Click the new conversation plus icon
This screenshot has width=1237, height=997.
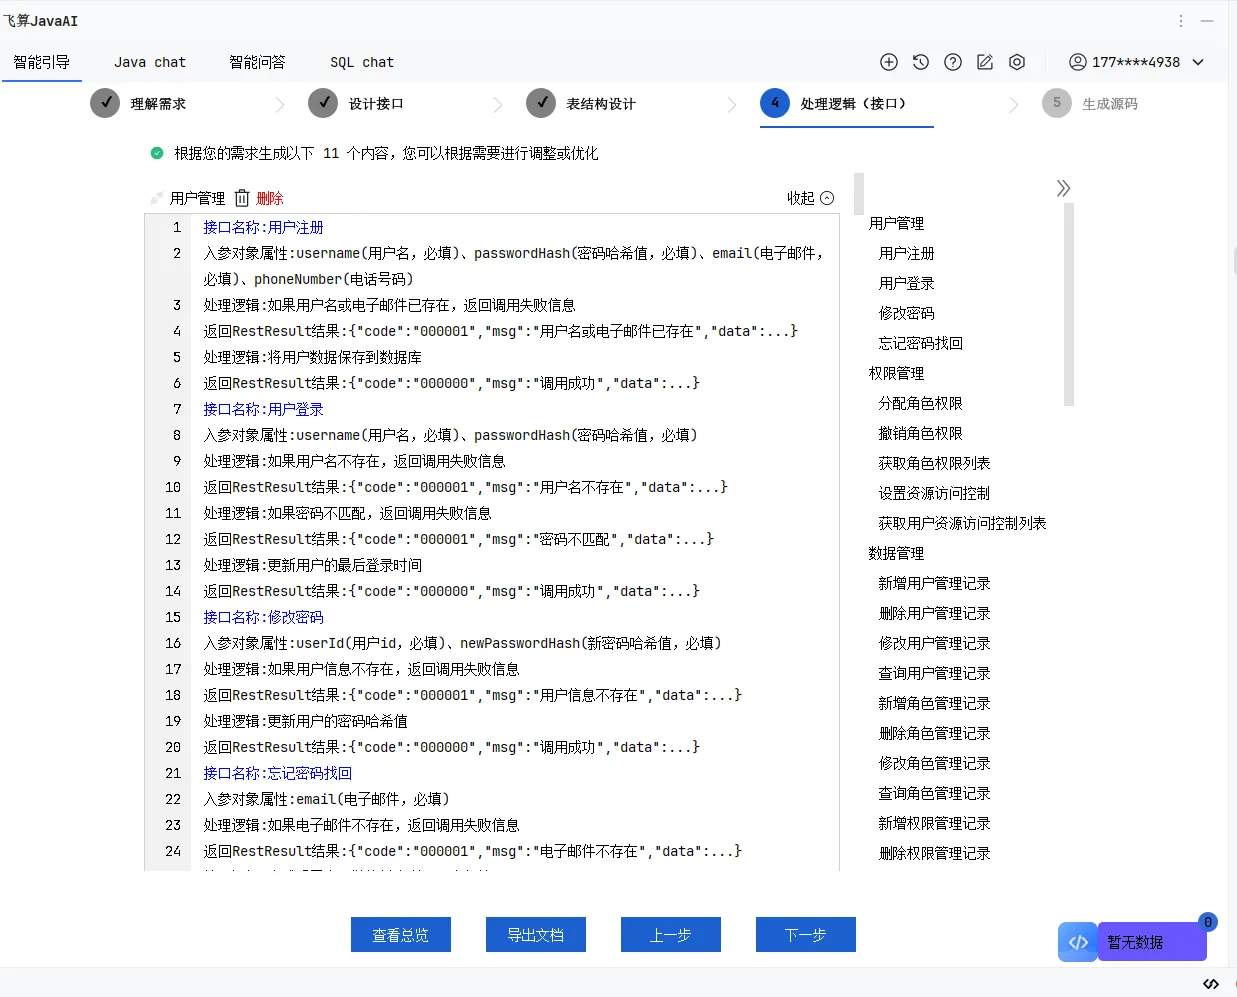(889, 62)
